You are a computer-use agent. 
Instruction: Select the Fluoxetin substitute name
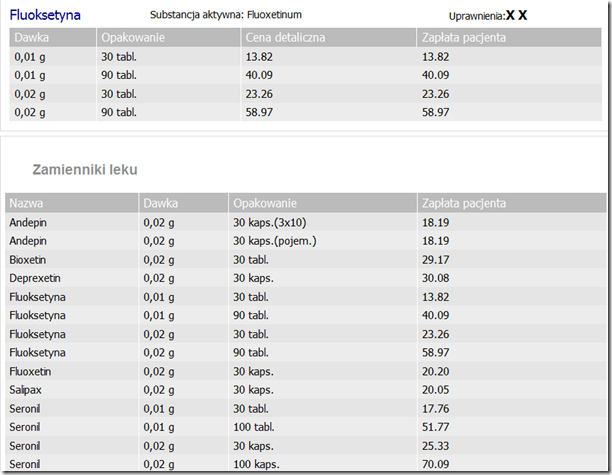tap(30, 372)
